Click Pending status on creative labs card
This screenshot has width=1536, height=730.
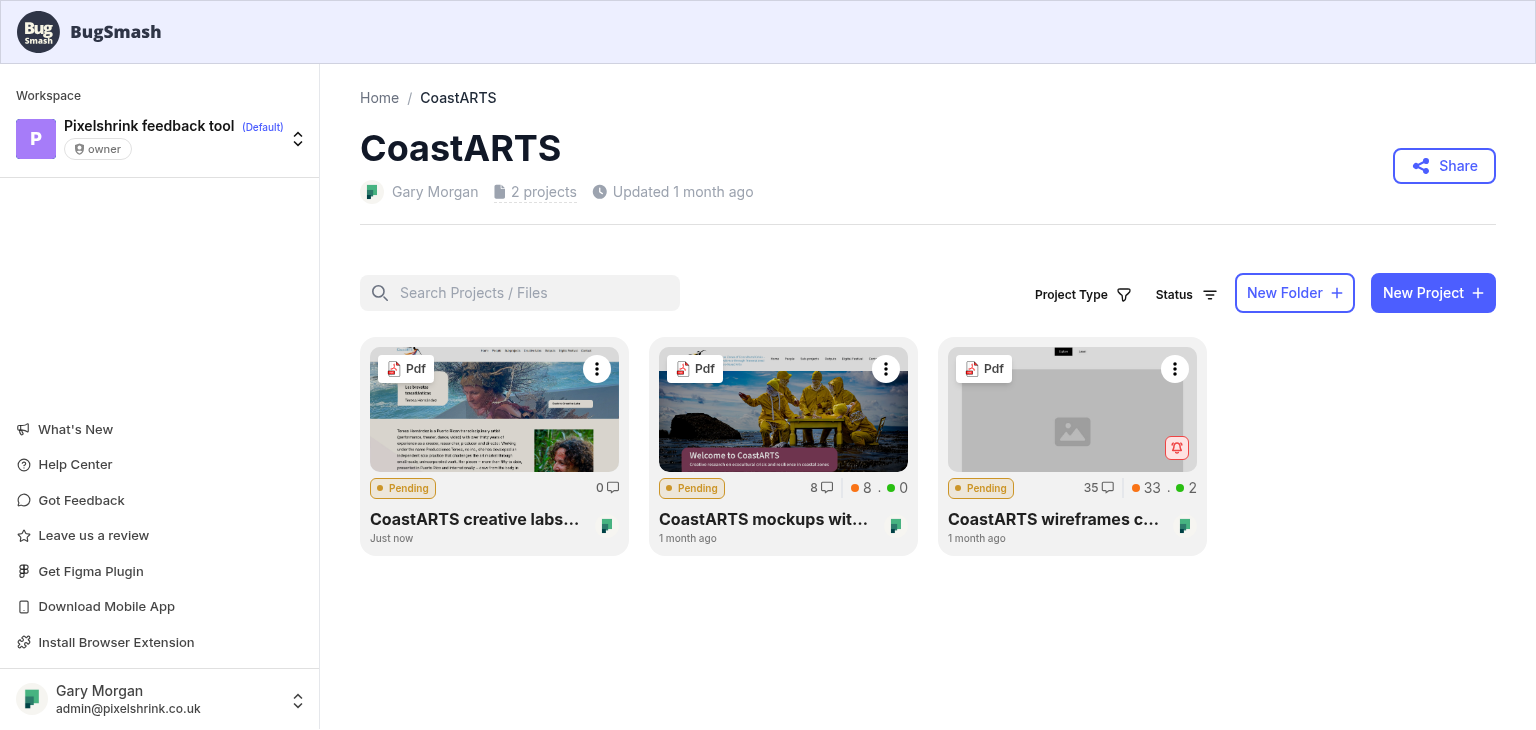[x=403, y=488]
